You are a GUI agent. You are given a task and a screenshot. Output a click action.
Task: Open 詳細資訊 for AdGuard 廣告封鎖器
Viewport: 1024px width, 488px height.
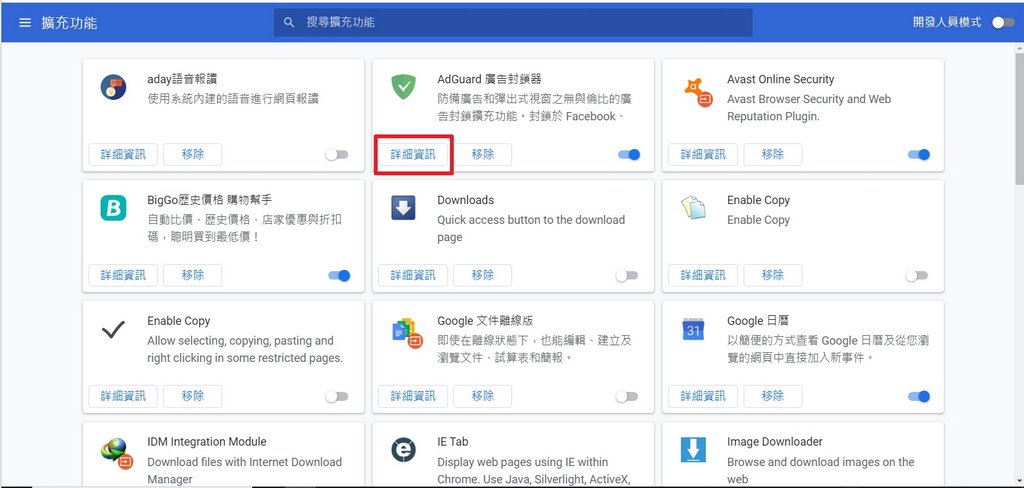(x=413, y=155)
